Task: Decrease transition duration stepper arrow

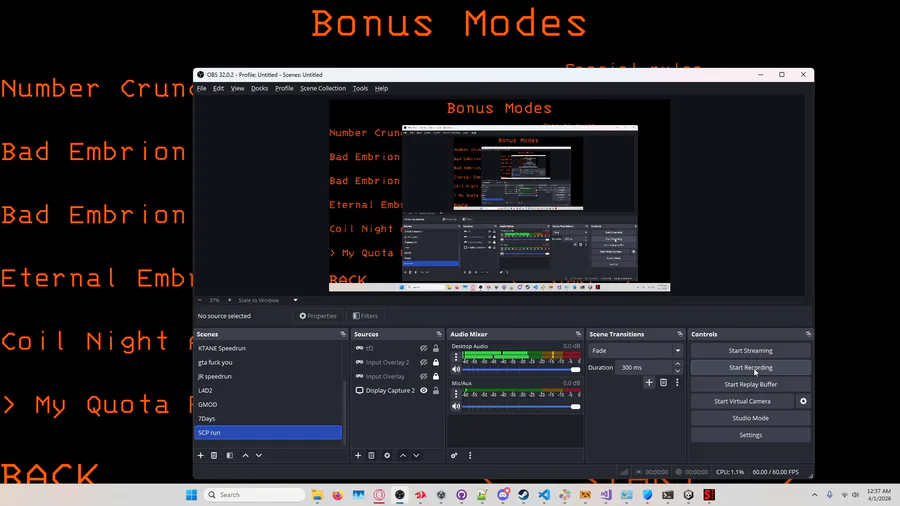Action: point(678,371)
